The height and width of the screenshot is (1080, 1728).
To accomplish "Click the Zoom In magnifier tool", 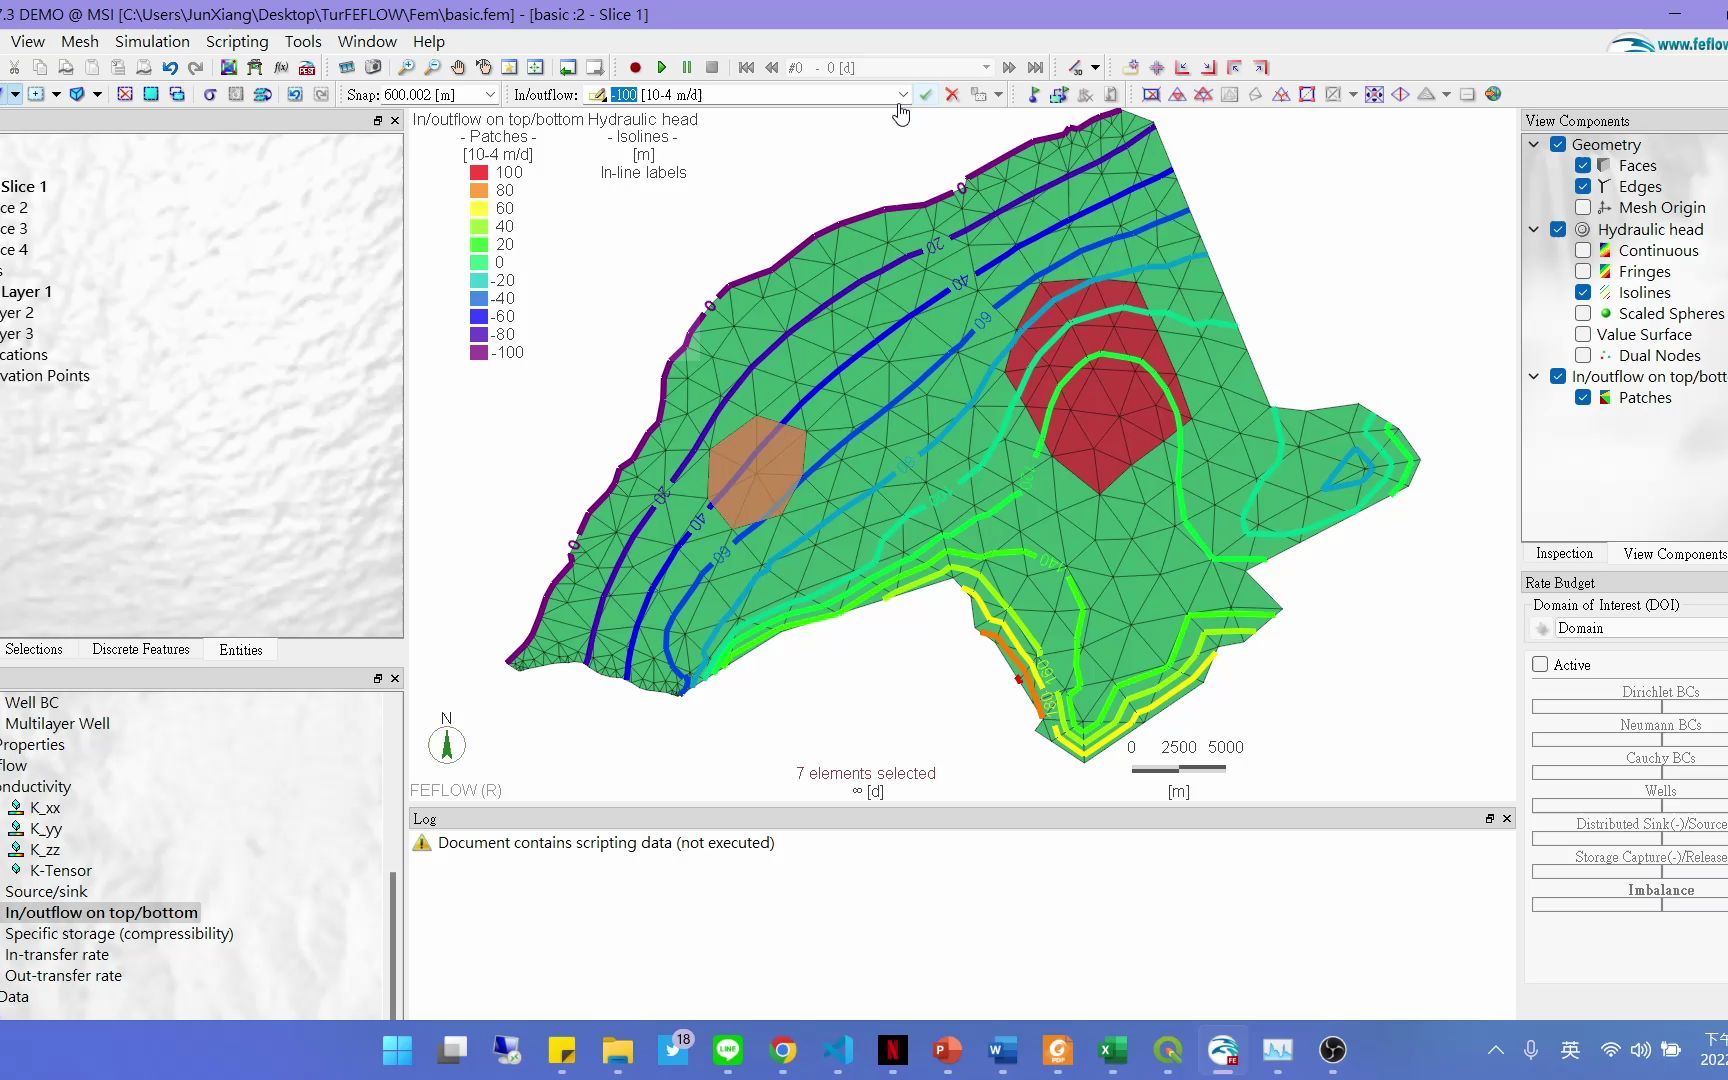I will point(406,67).
